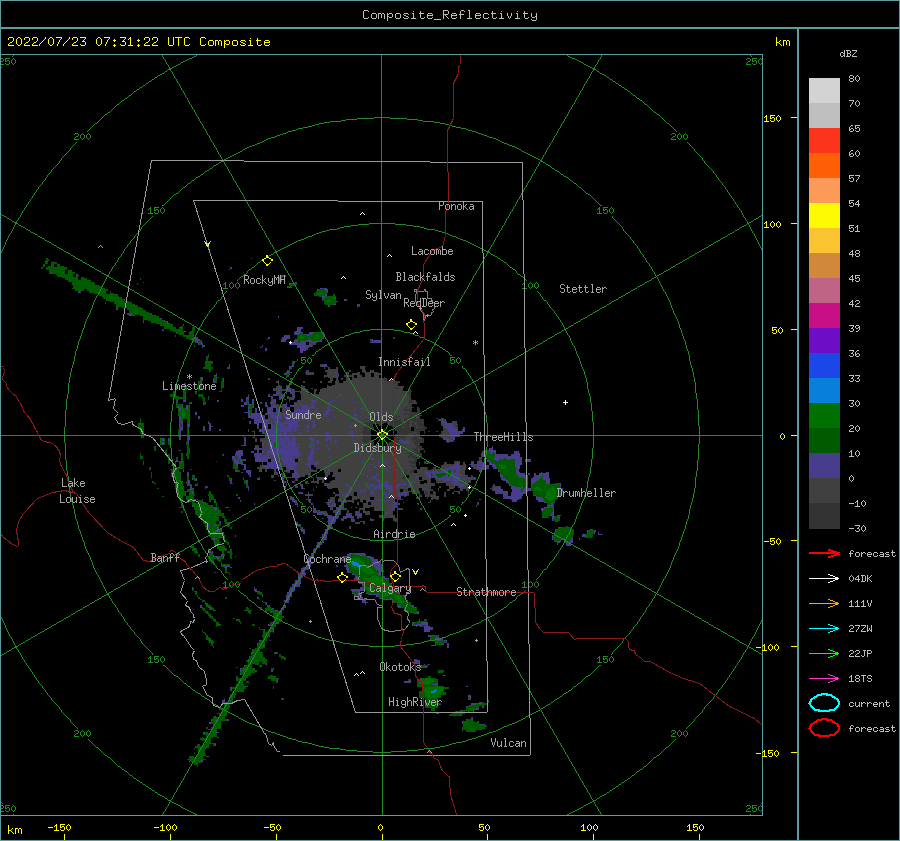Click the red forecast ellipse icon
This screenshot has height=841, width=900.
point(824,728)
